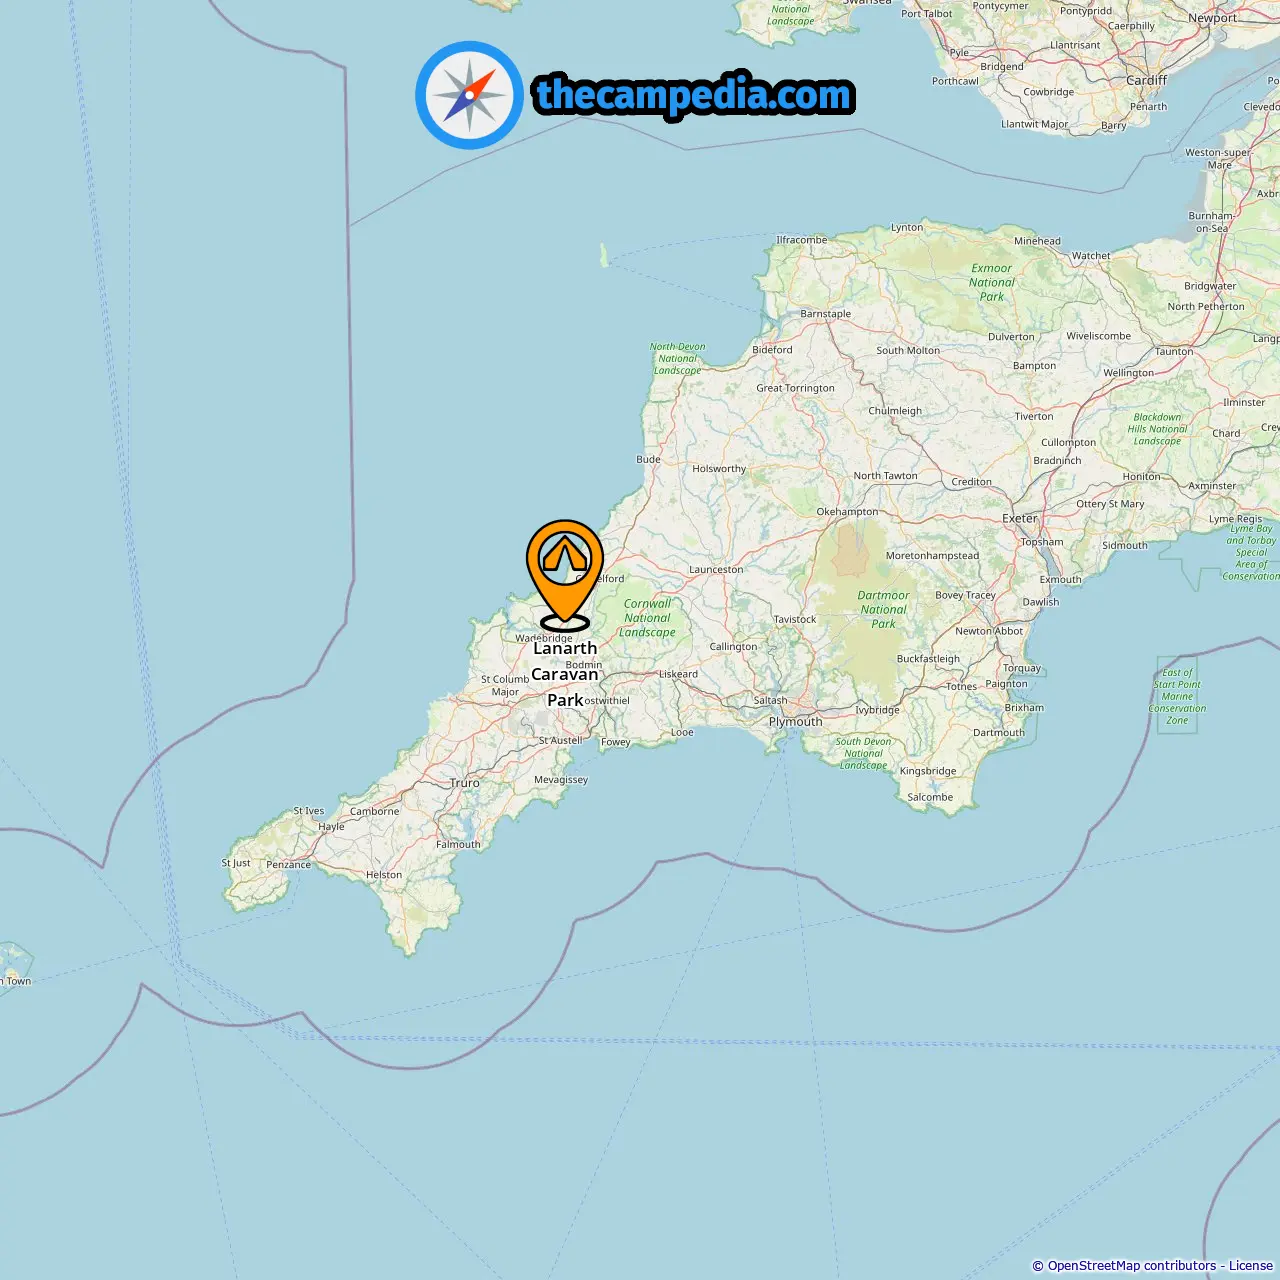The image size is (1280, 1280).
Task: Click the orange campsite pin marker
Action: 565,575
